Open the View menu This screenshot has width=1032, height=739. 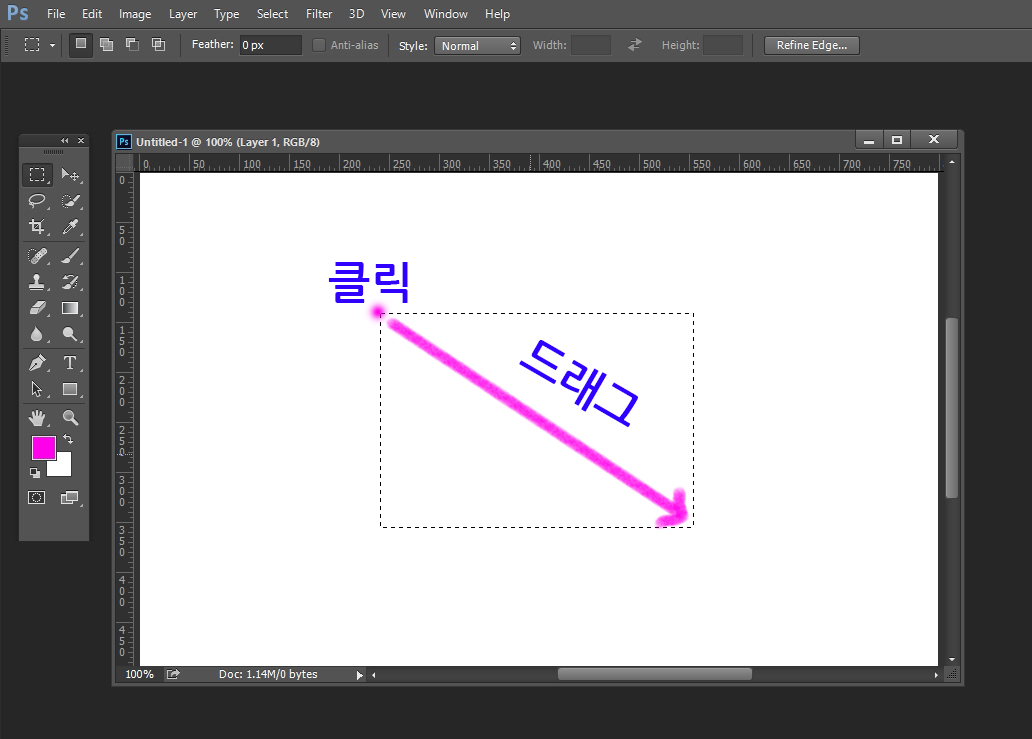(393, 14)
